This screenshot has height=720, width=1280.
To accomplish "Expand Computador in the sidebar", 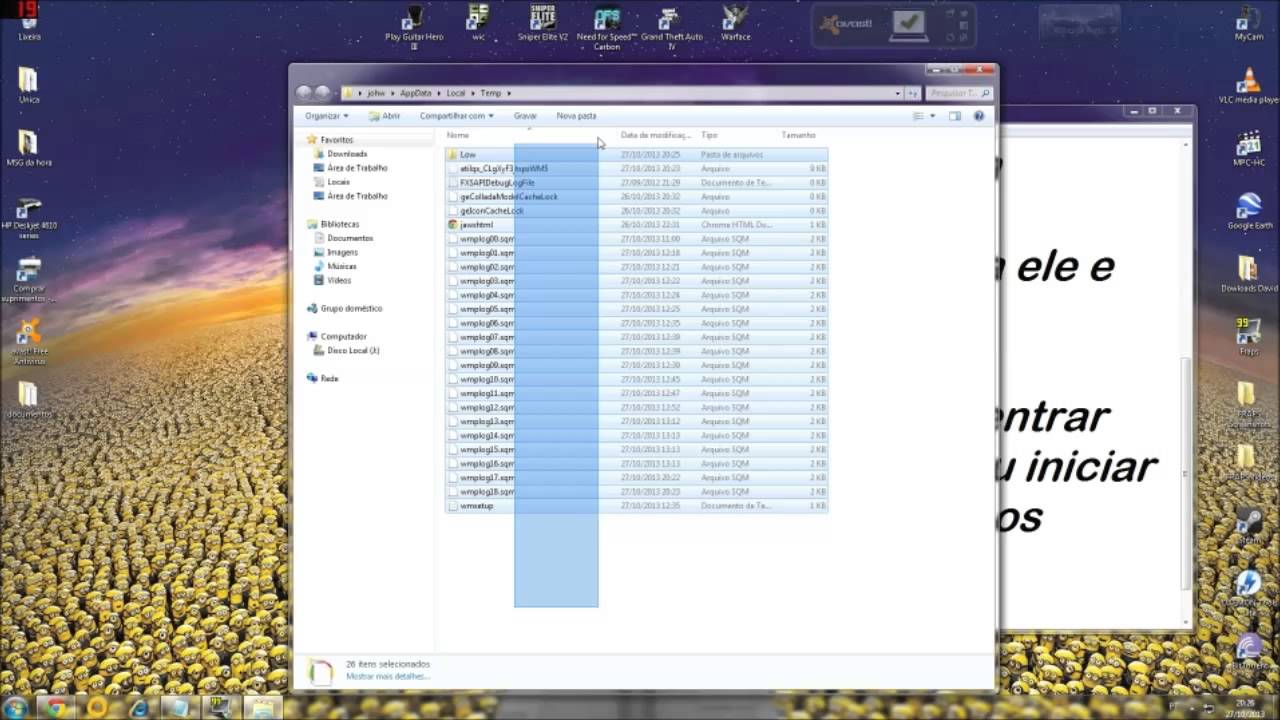I will (343, 336).
